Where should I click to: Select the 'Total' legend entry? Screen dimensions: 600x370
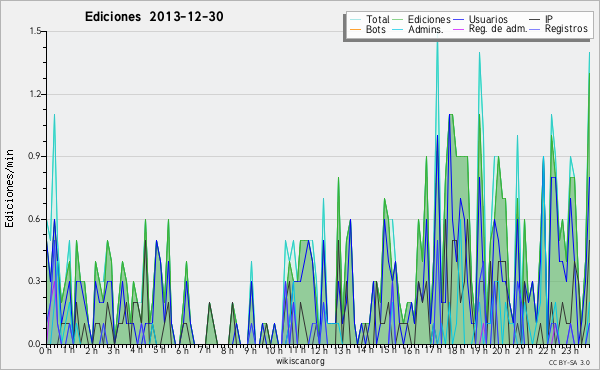coord(377,19)
